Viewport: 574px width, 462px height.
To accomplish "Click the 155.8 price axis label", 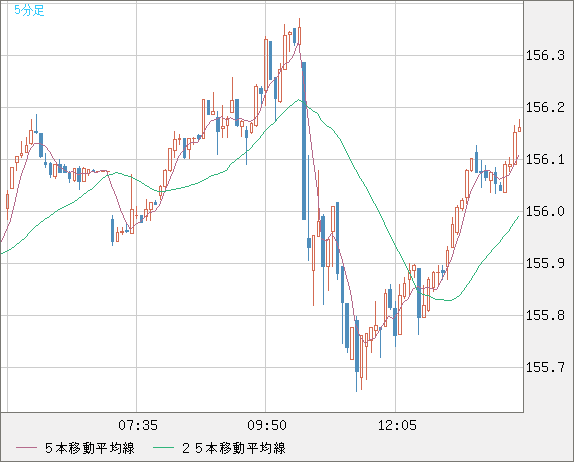I will click(x=545, y=316).
